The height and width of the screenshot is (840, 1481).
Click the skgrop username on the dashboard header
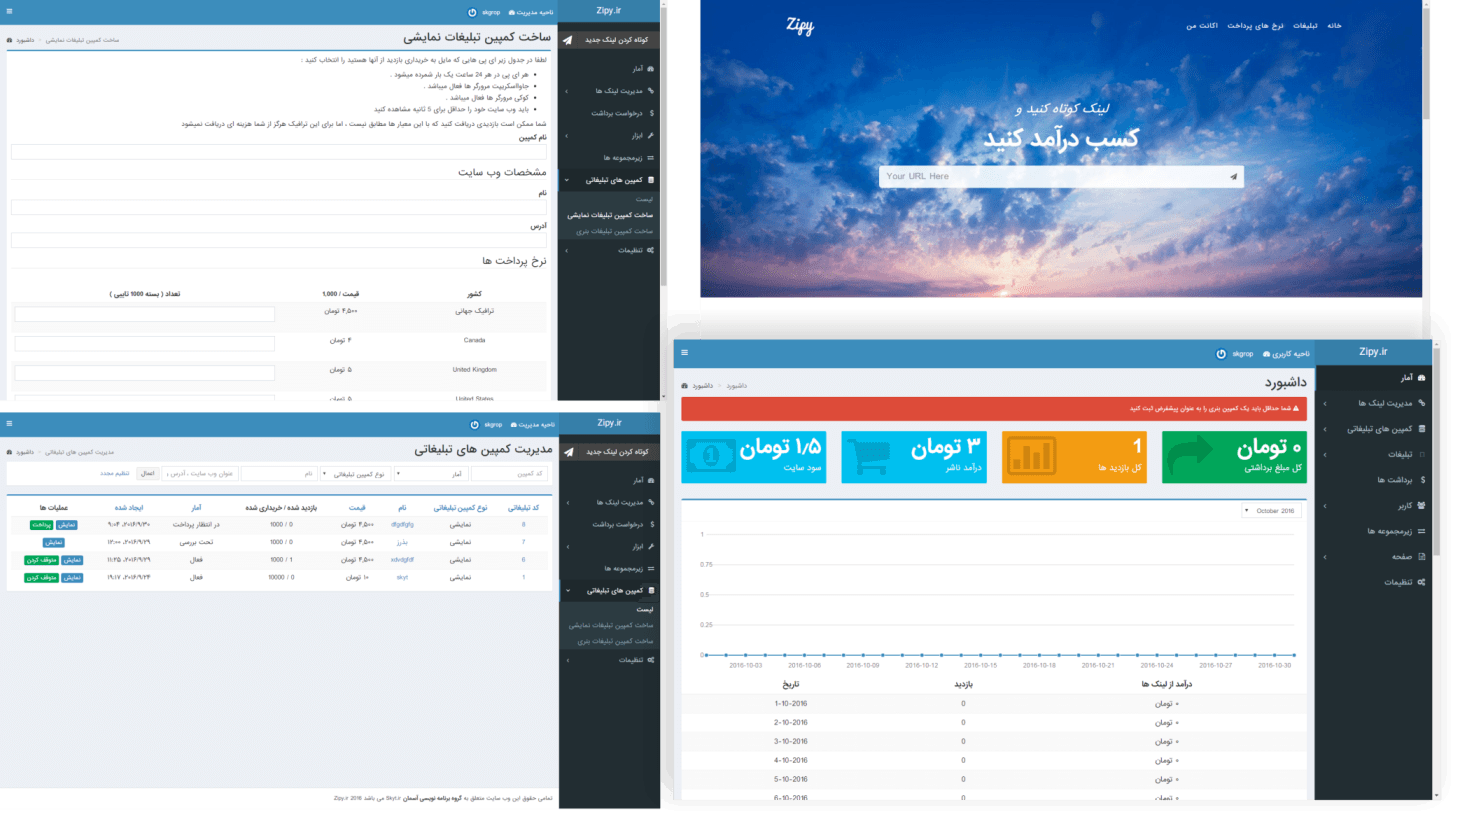[x=1243, y=354]
